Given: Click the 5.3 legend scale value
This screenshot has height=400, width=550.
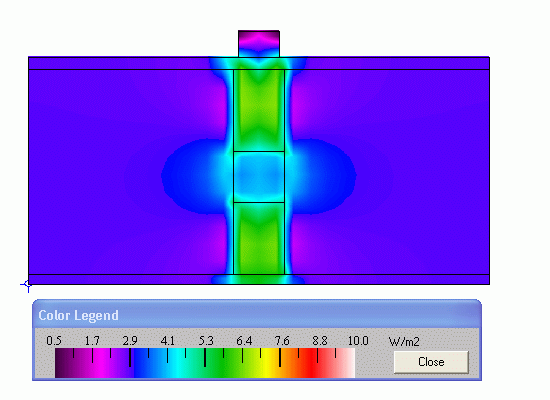Looking at the screenshot, I should pyautogui.click(x=206, y=341).
